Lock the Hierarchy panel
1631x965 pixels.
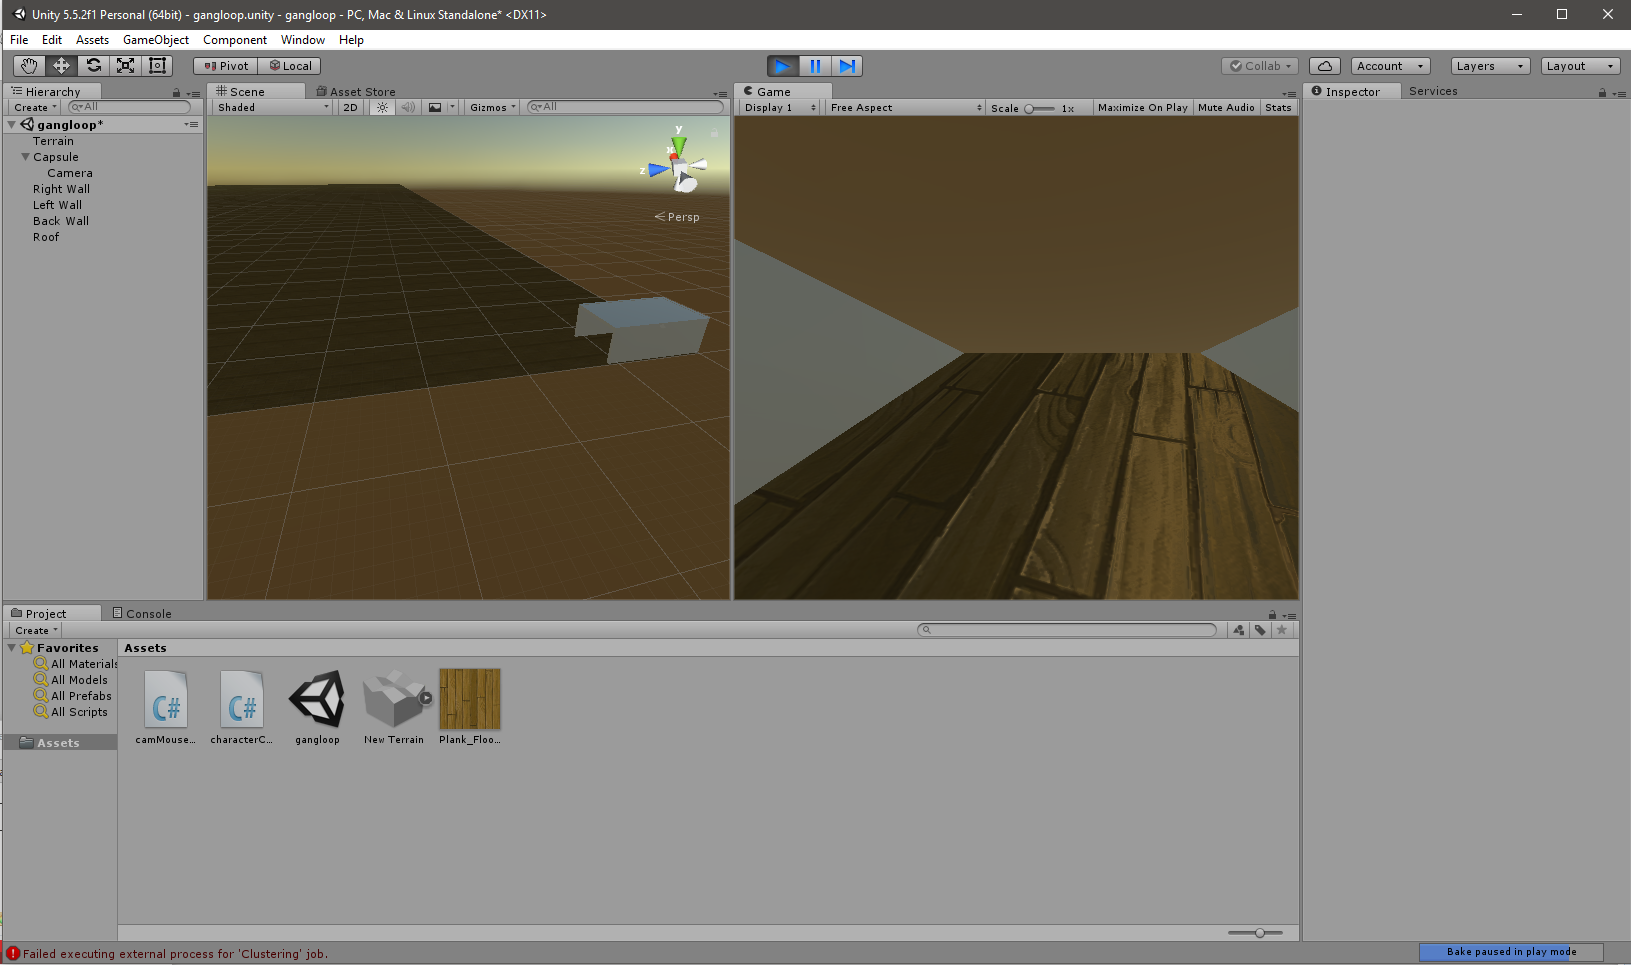click(177, 93)
